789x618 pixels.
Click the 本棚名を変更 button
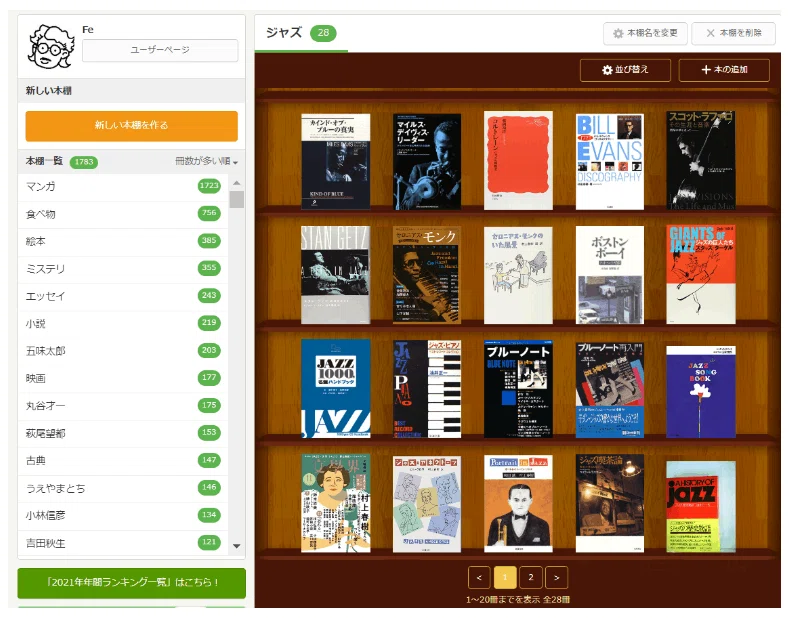[645, 33]
